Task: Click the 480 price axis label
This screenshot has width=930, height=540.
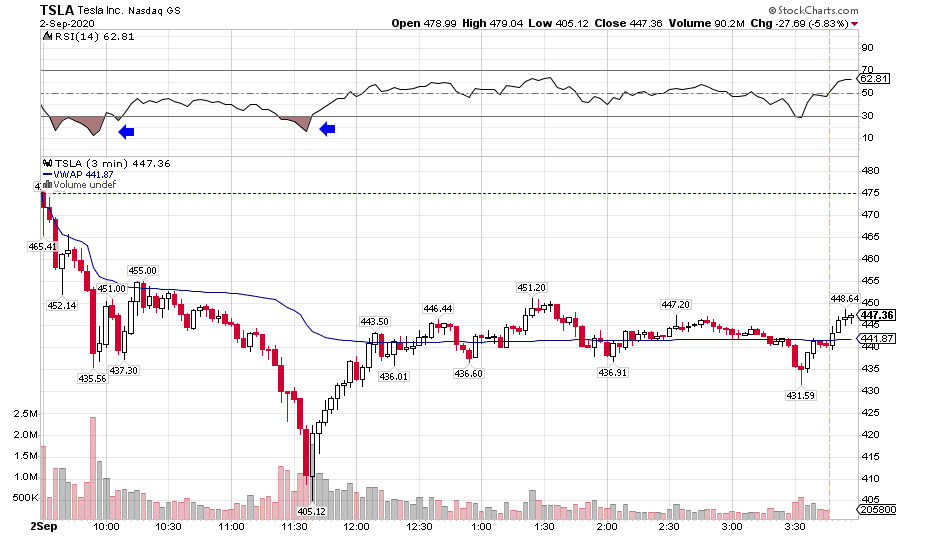Action: point(870,171)
